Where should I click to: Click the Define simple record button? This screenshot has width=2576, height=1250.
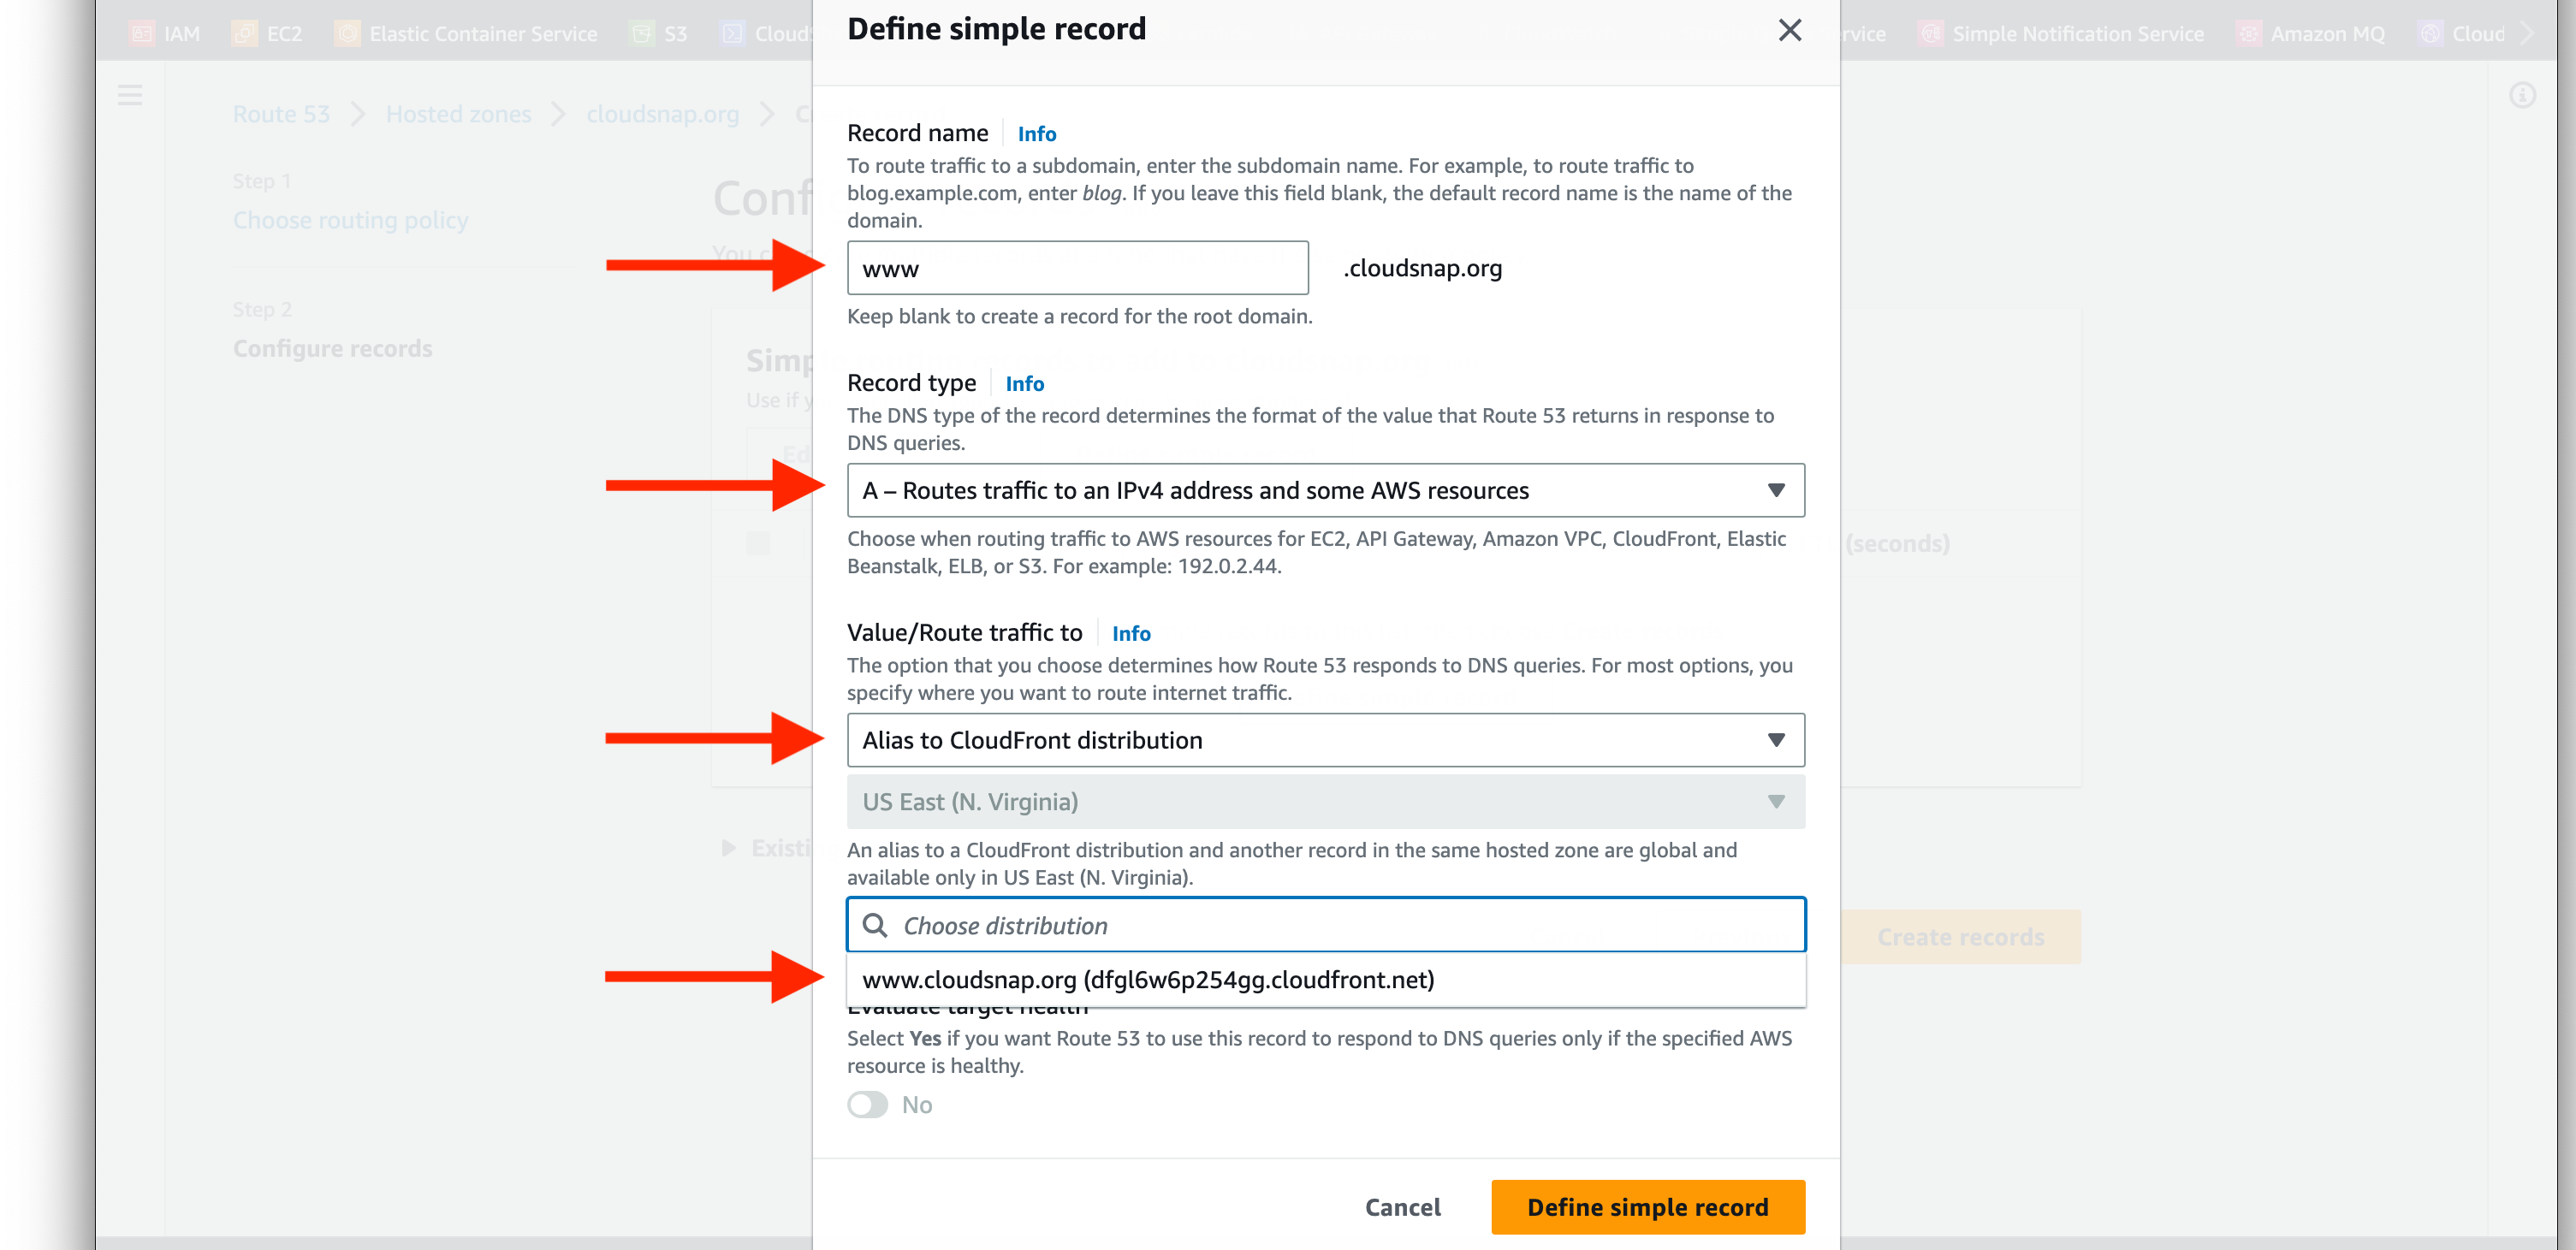(x=1647, y=1207)
